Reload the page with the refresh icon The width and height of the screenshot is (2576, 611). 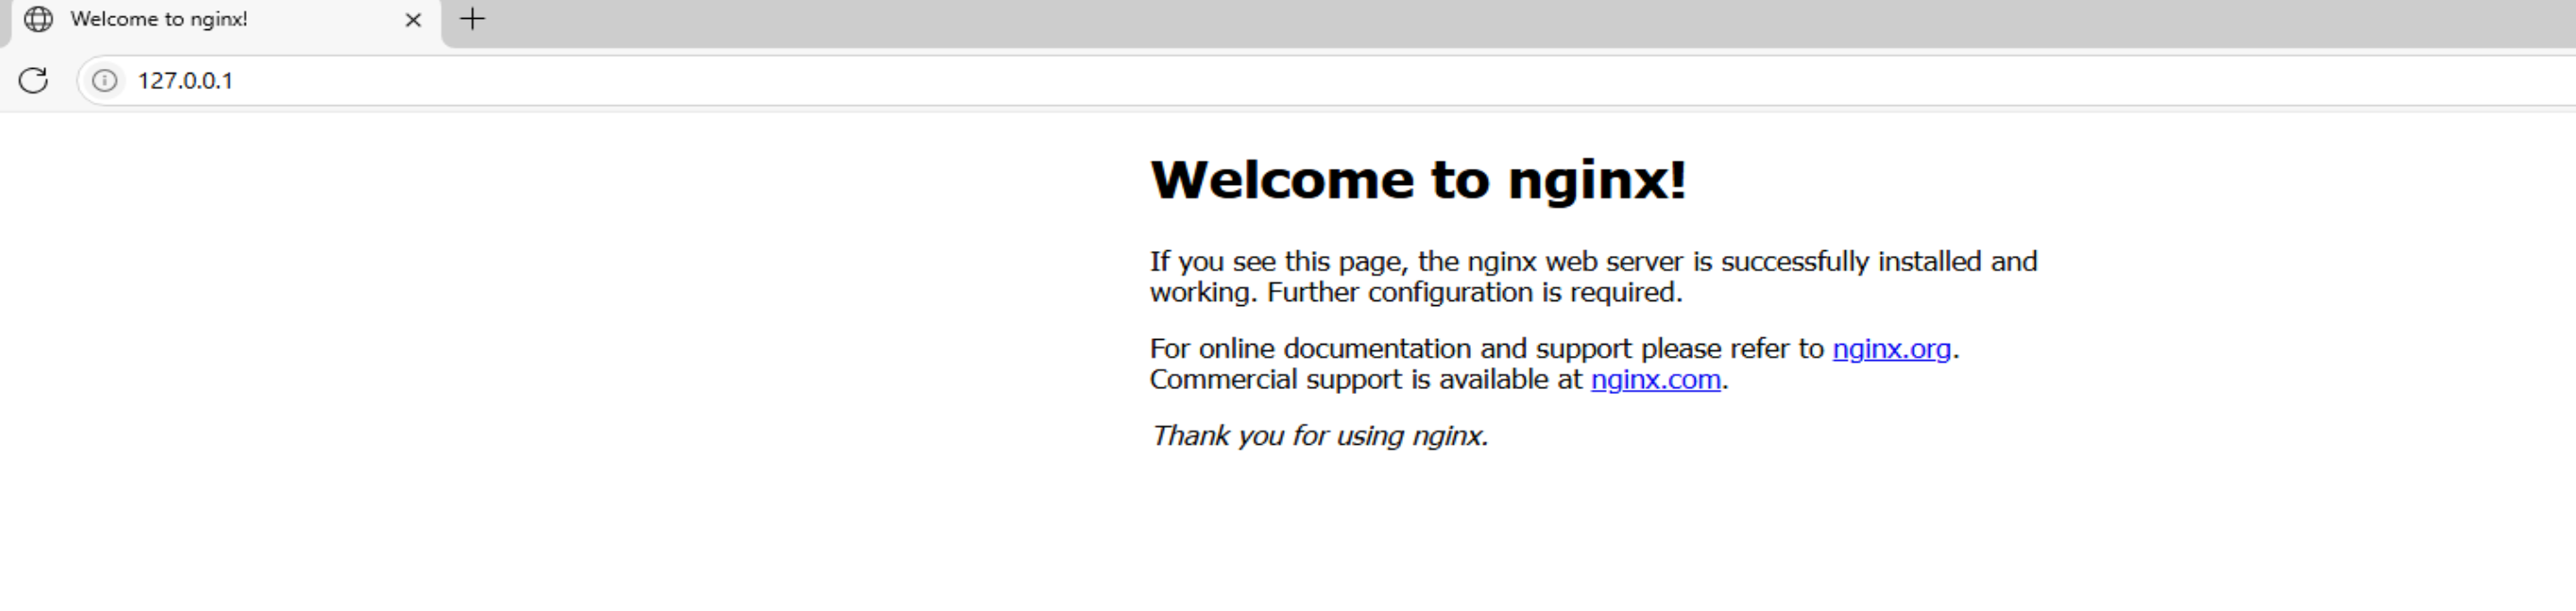33,80
